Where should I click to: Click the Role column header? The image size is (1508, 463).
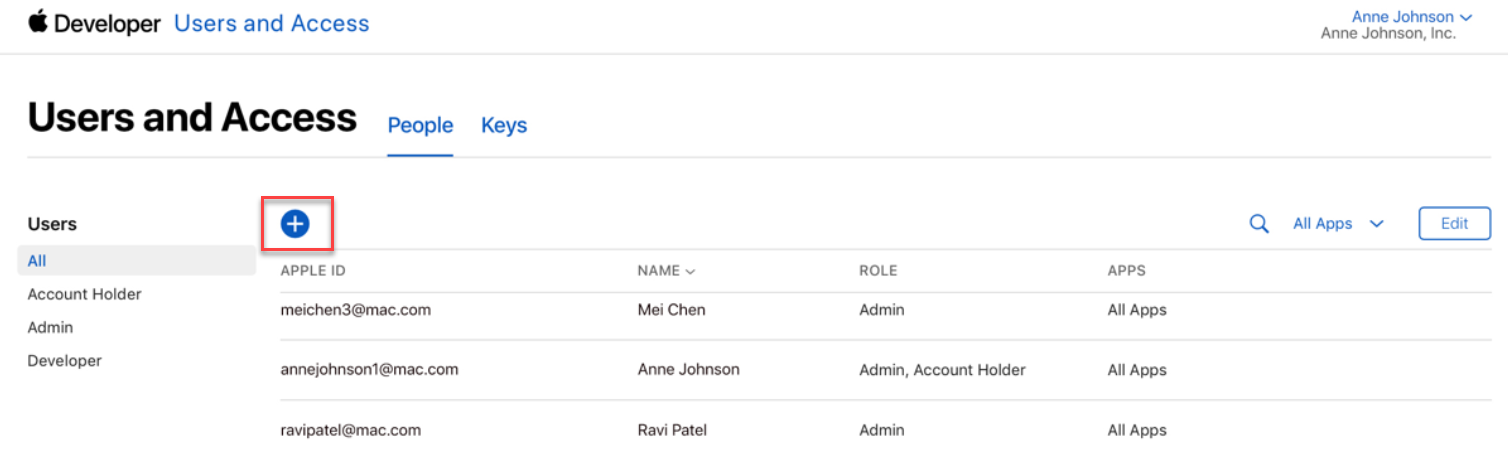(878, 271)
